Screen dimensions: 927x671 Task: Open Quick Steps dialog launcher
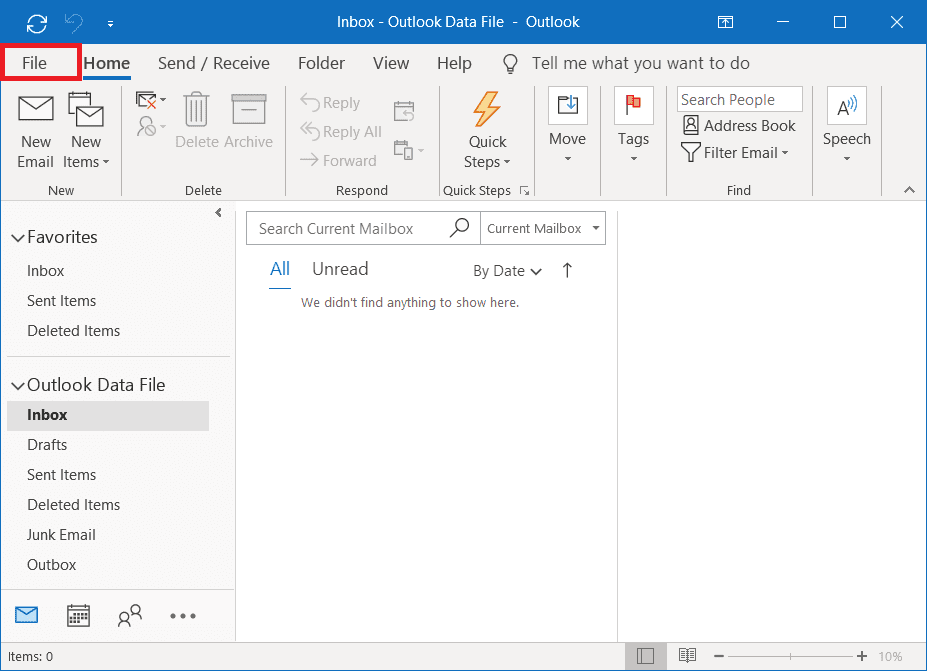(524, 190)
